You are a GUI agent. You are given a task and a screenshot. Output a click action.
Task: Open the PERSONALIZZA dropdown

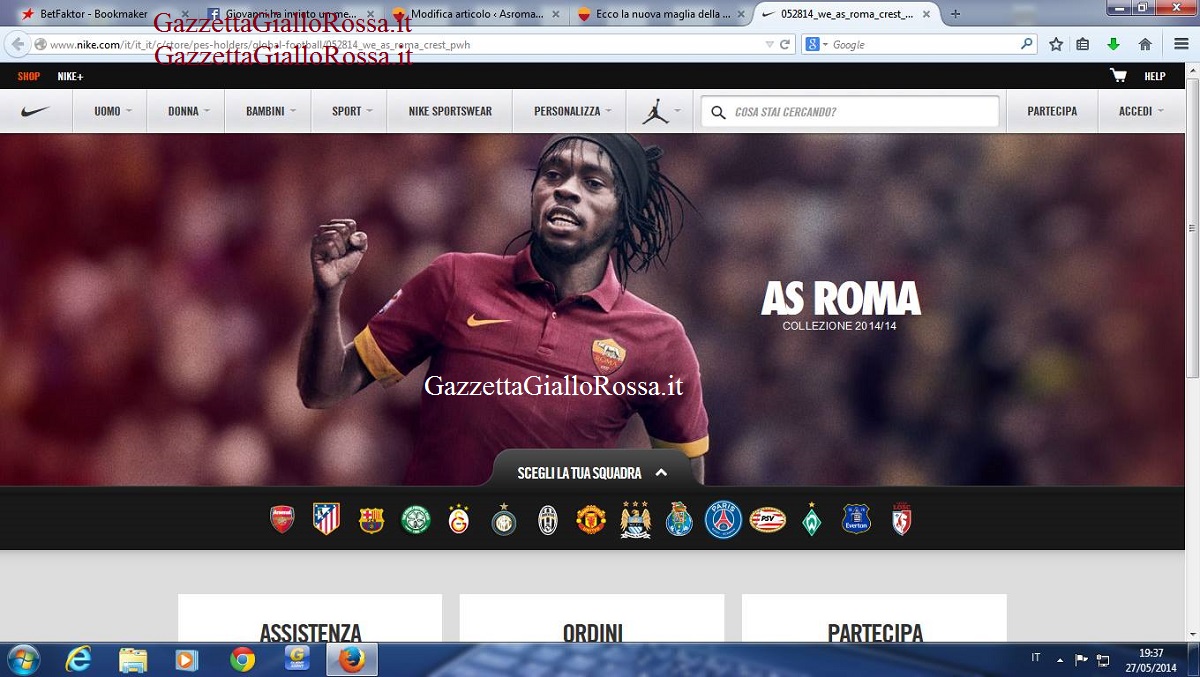[x=572, y=111]
